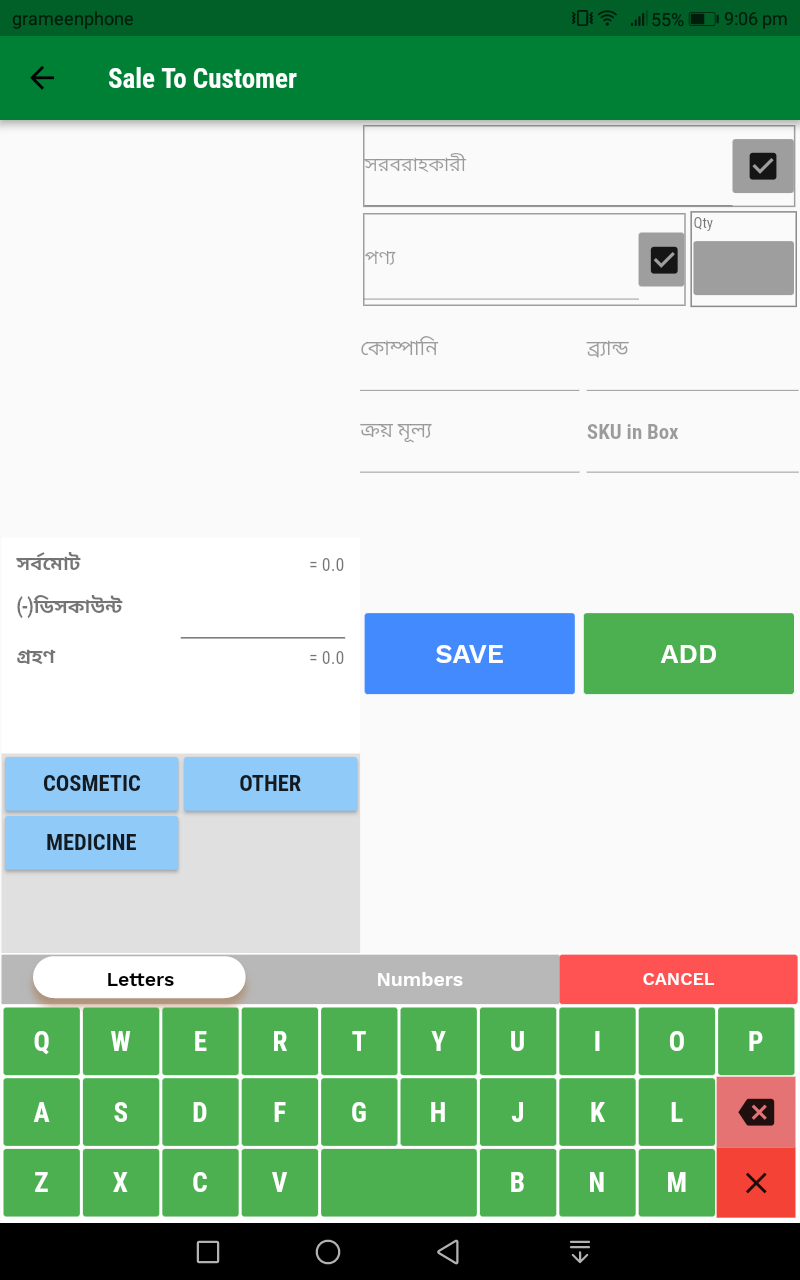The image size is (800, 1280).
Task: Tap the backspace key icon
Action: [756, 1112]
